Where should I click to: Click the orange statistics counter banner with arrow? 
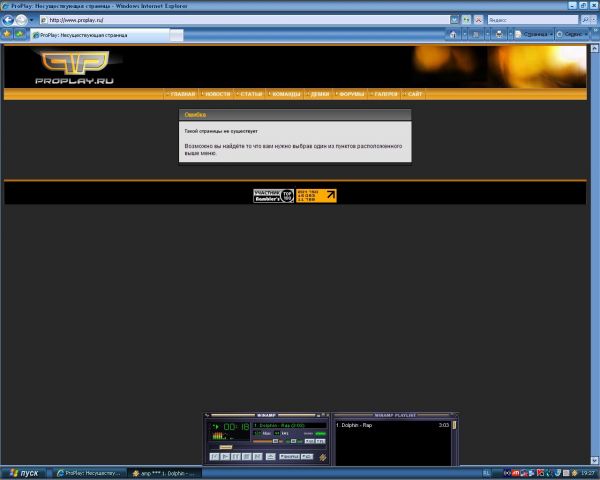(316, 196)
